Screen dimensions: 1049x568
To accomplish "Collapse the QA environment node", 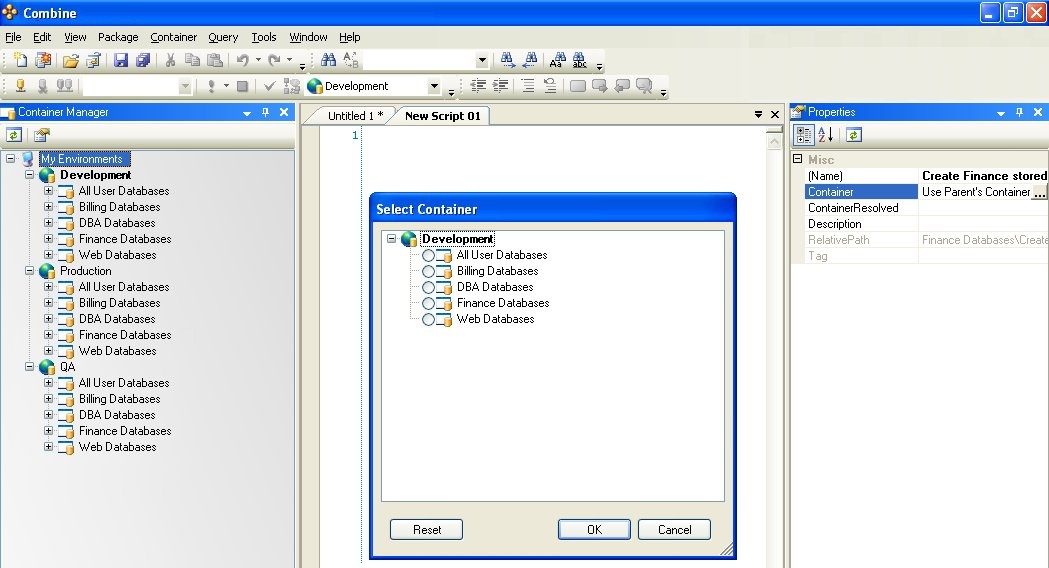I will [x=29, y=367].
